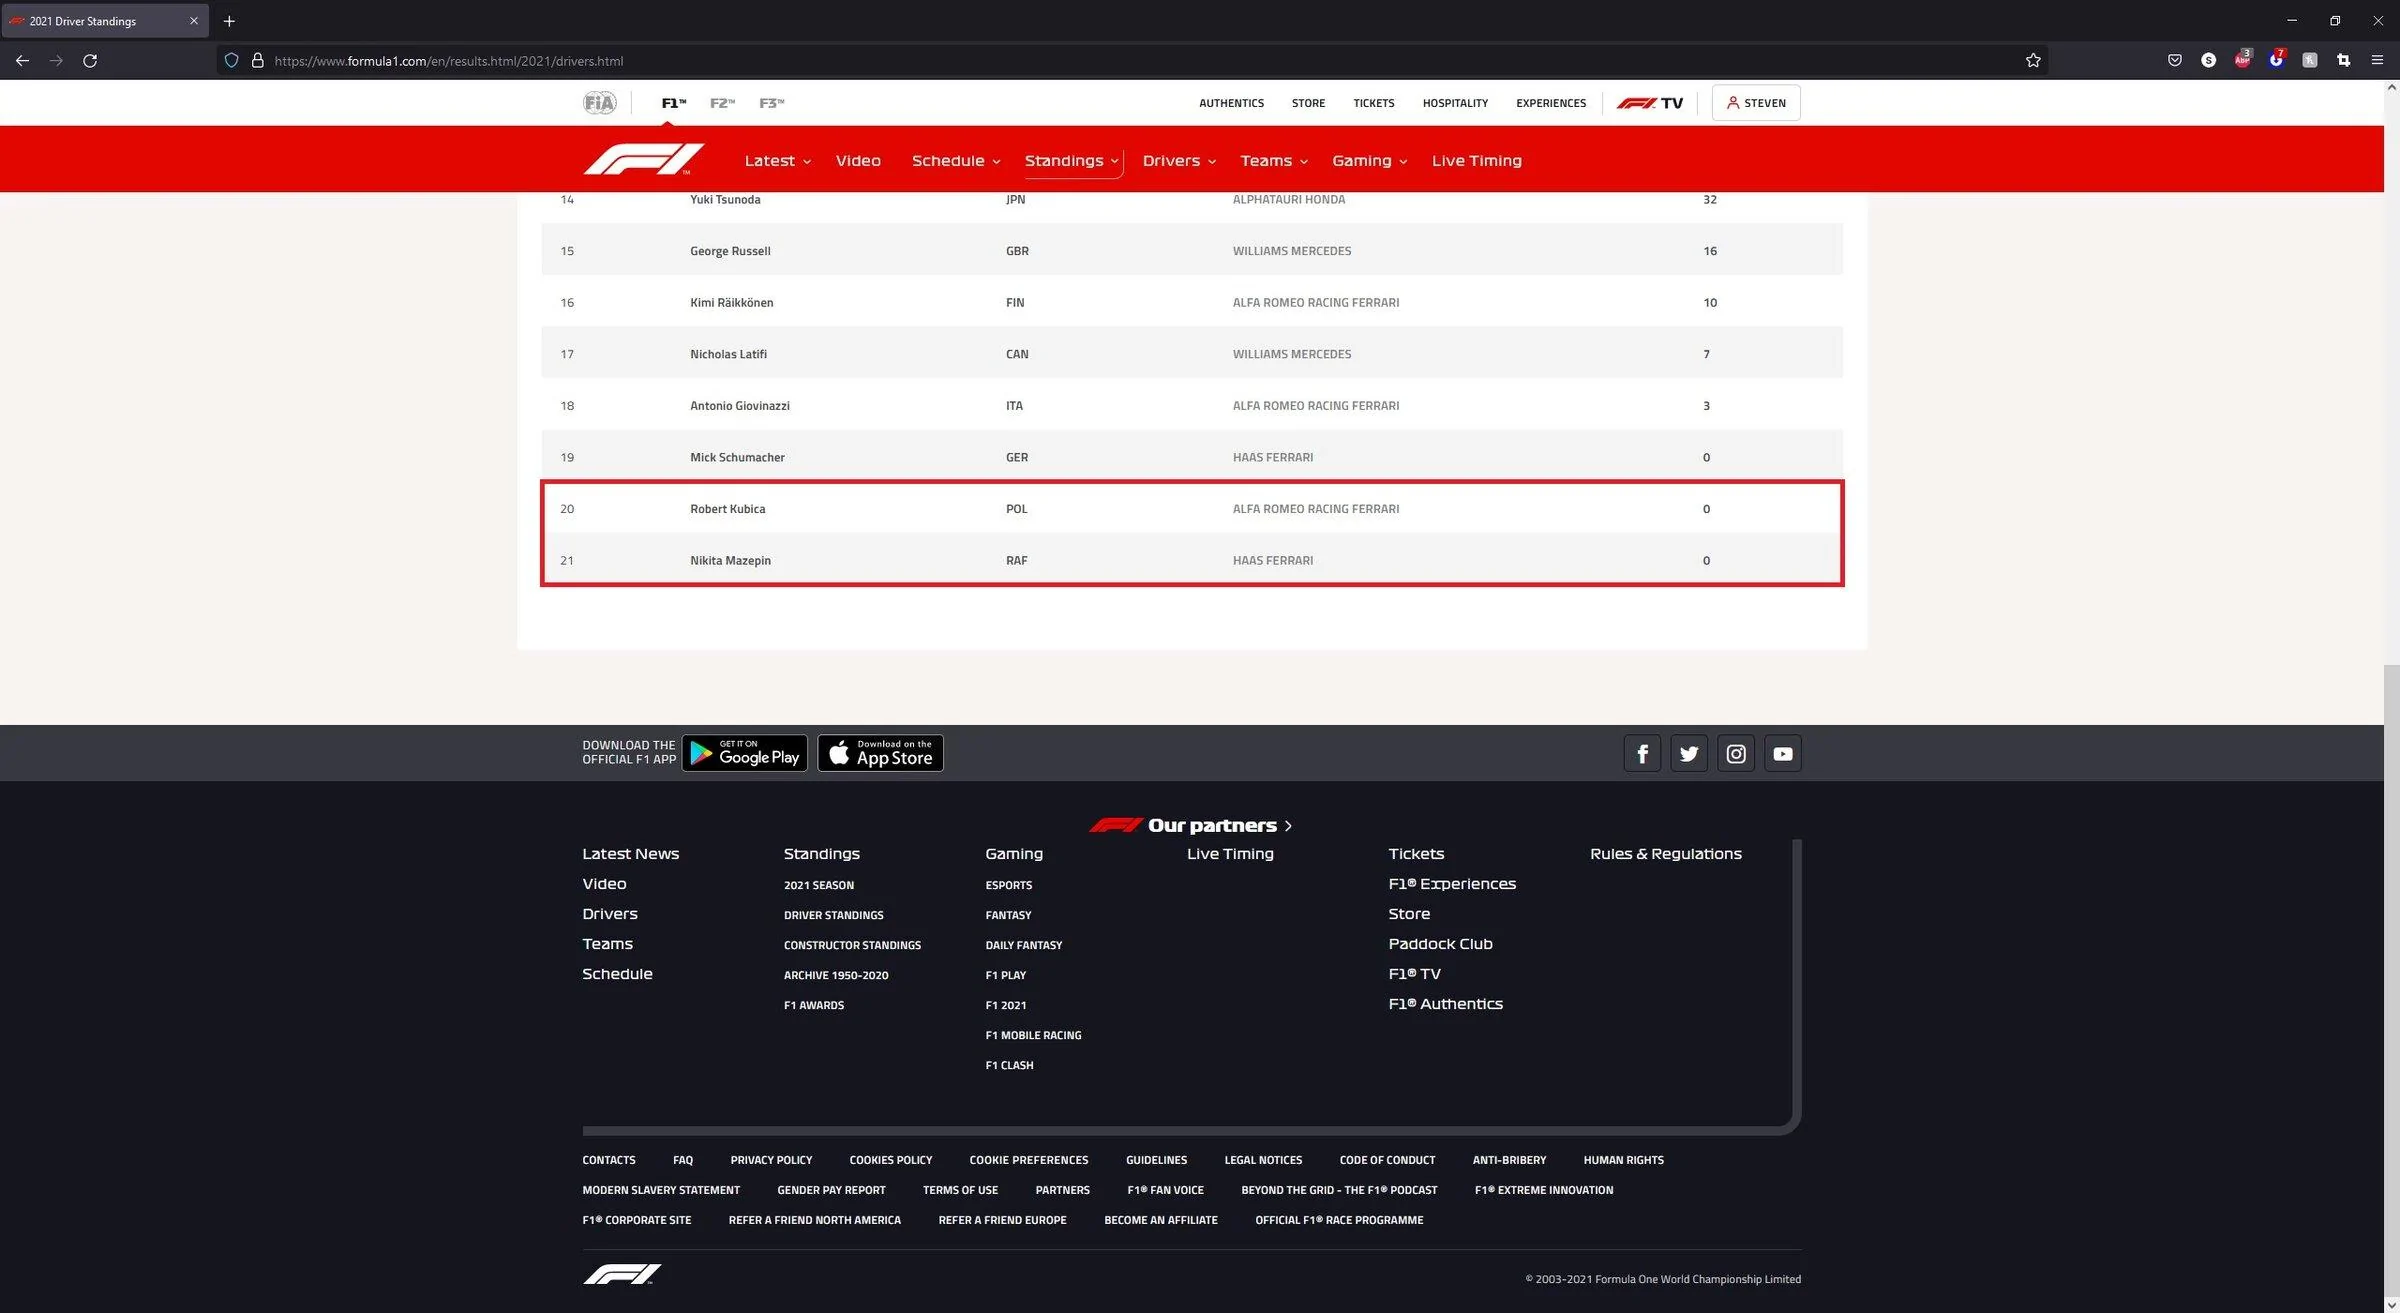Open the STEVEN account button
This screenshot has height=1313, width=2400.
1756,103
